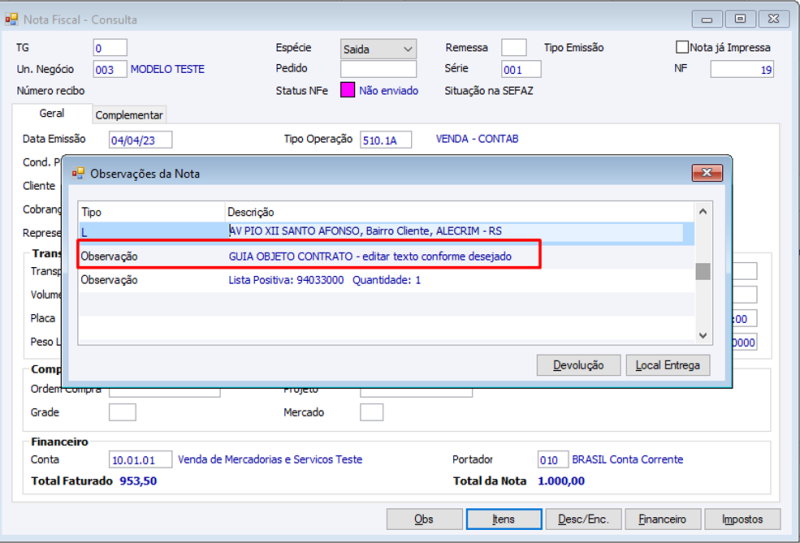
Task: Click the VENDA - CONTAB text
Action: pos(477,139)
